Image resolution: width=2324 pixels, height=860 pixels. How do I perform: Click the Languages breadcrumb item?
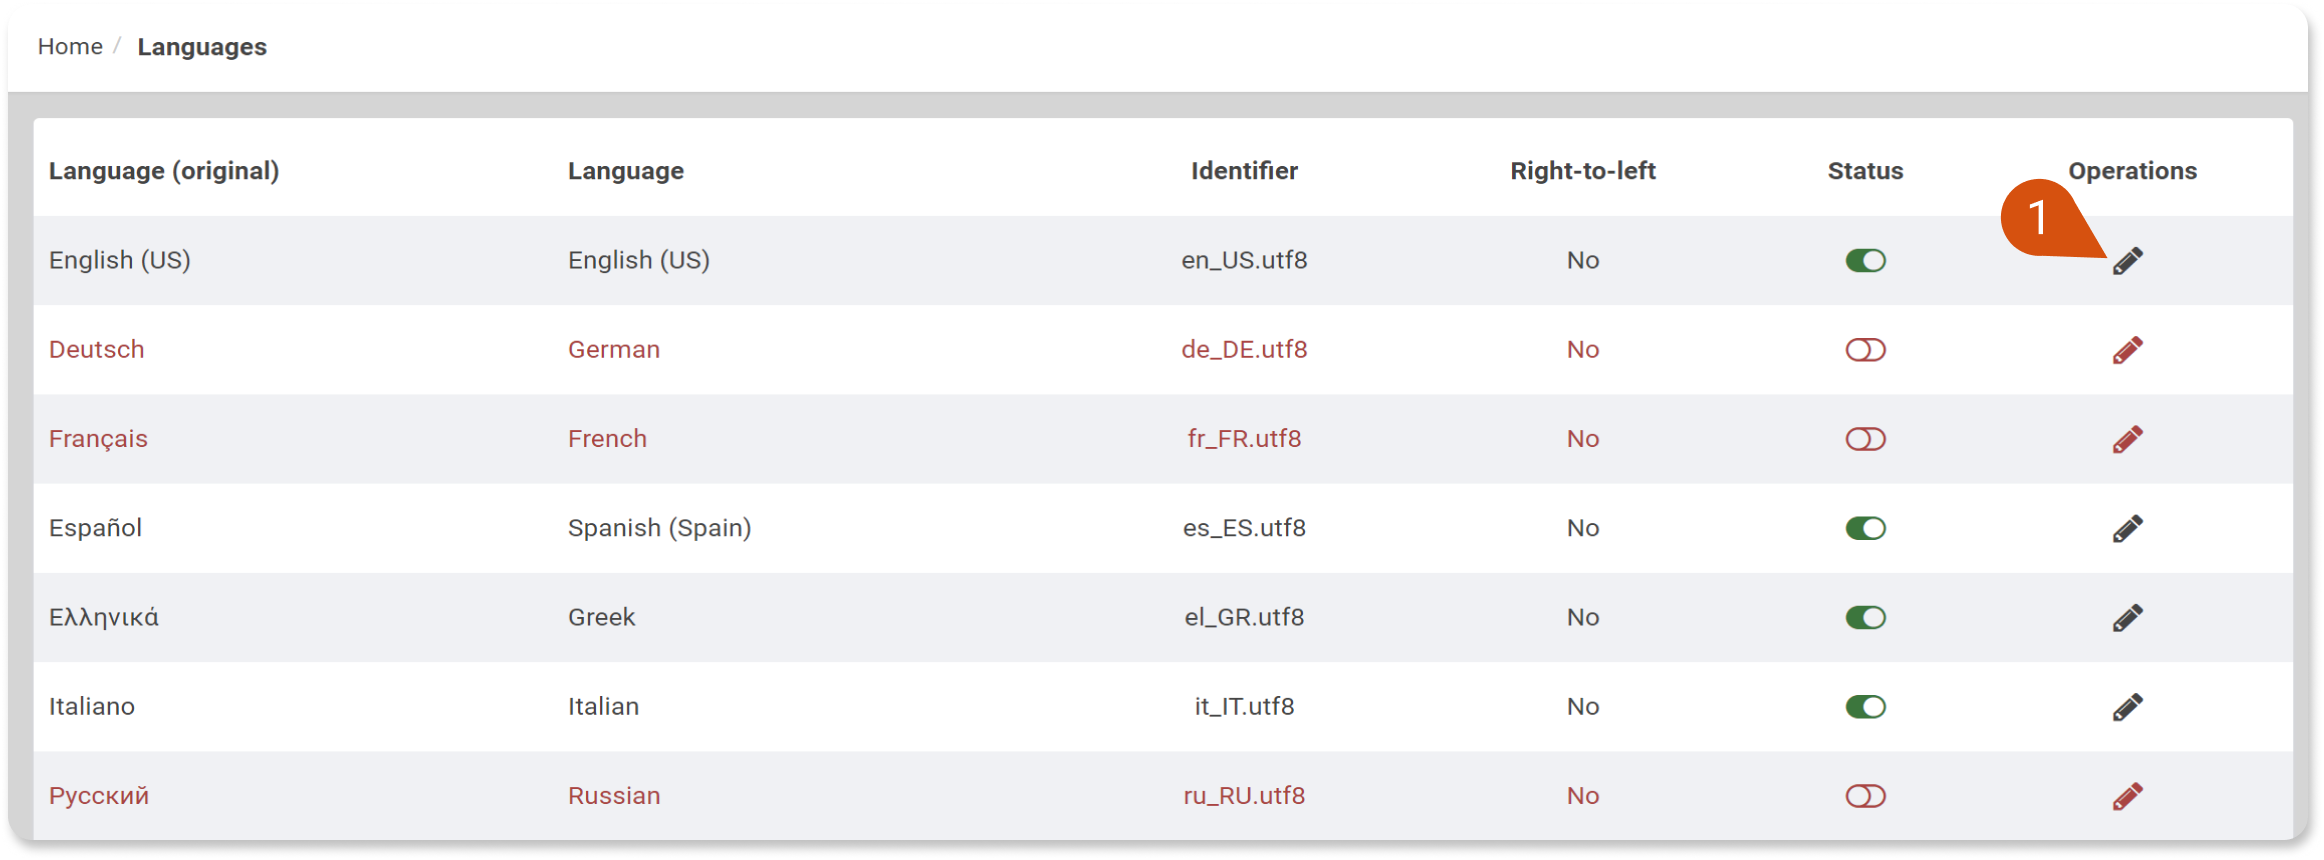point(202,47)
